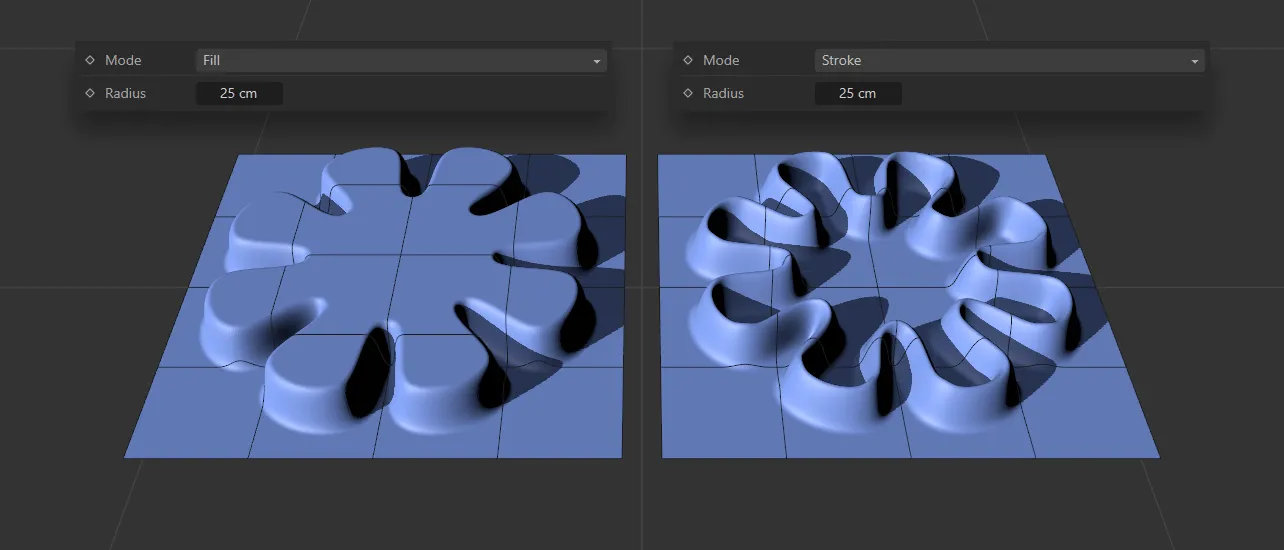Click the Mode label in the Fill panel
Viewport: 1284px width, 550px height.
pos(123,60)
